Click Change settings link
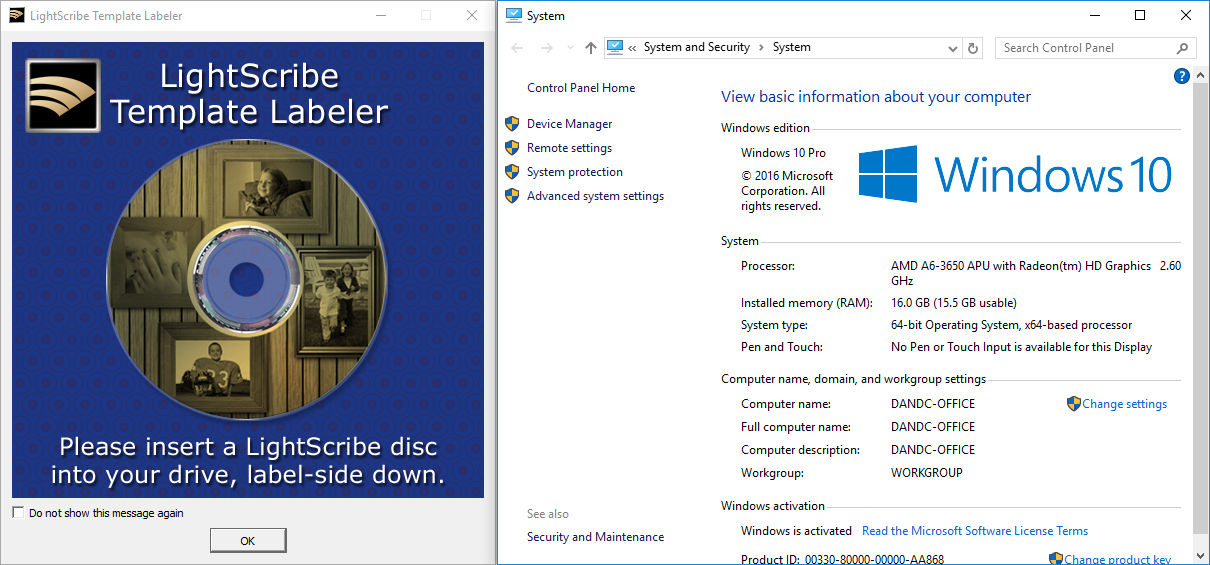 point(1124,404)
